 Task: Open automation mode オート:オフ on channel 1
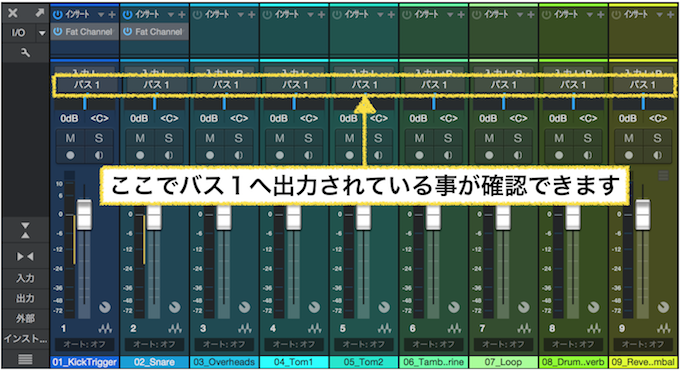85,344
